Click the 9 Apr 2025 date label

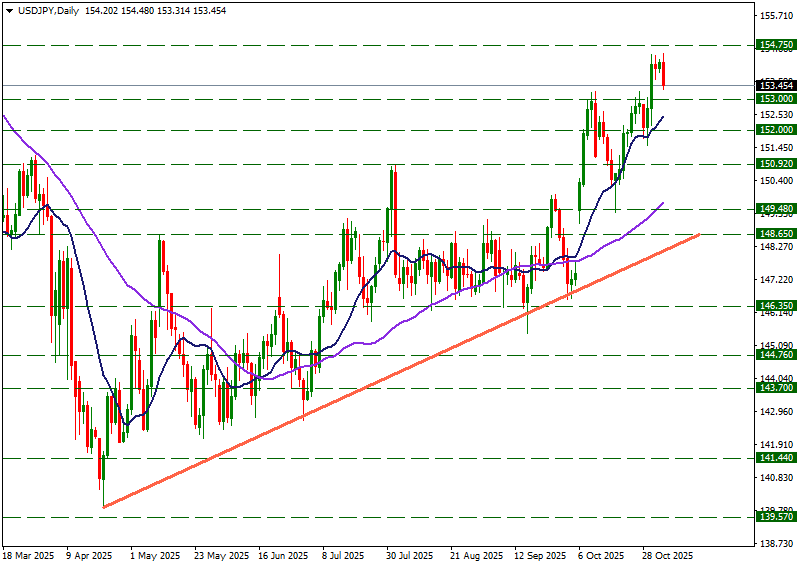89,555
